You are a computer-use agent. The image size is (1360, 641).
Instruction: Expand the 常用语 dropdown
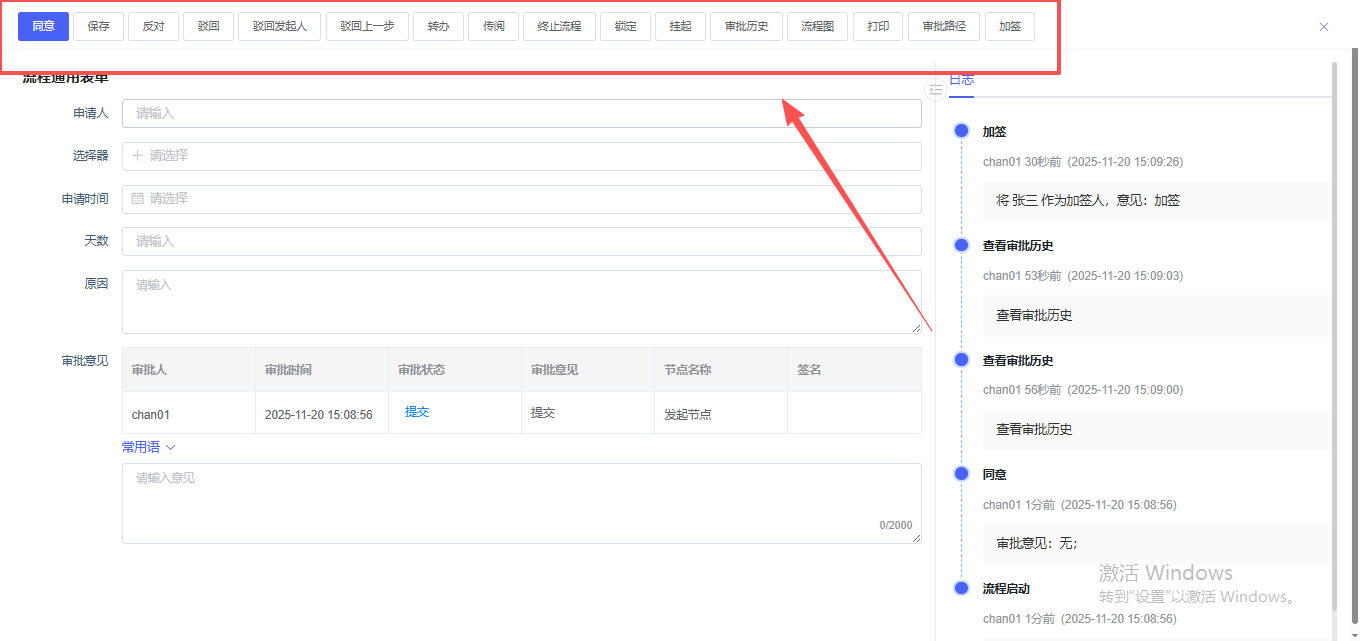tap(148, 447)
